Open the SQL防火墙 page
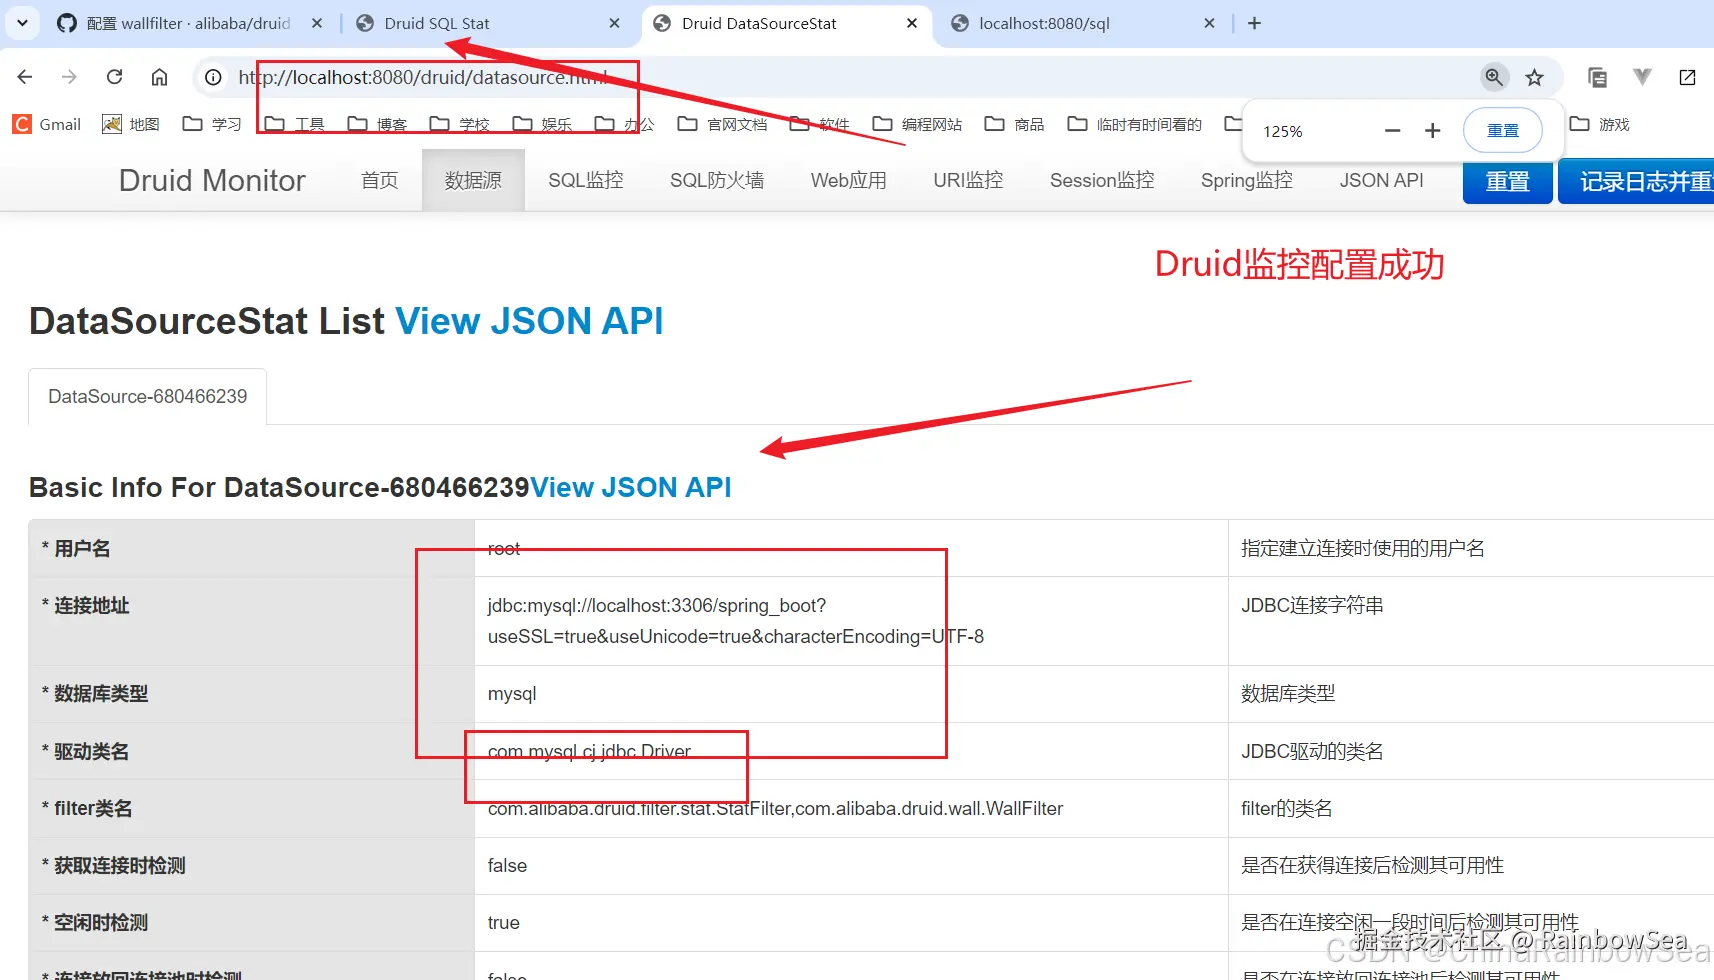1714x980 pixels. click(x=717, y=180)
